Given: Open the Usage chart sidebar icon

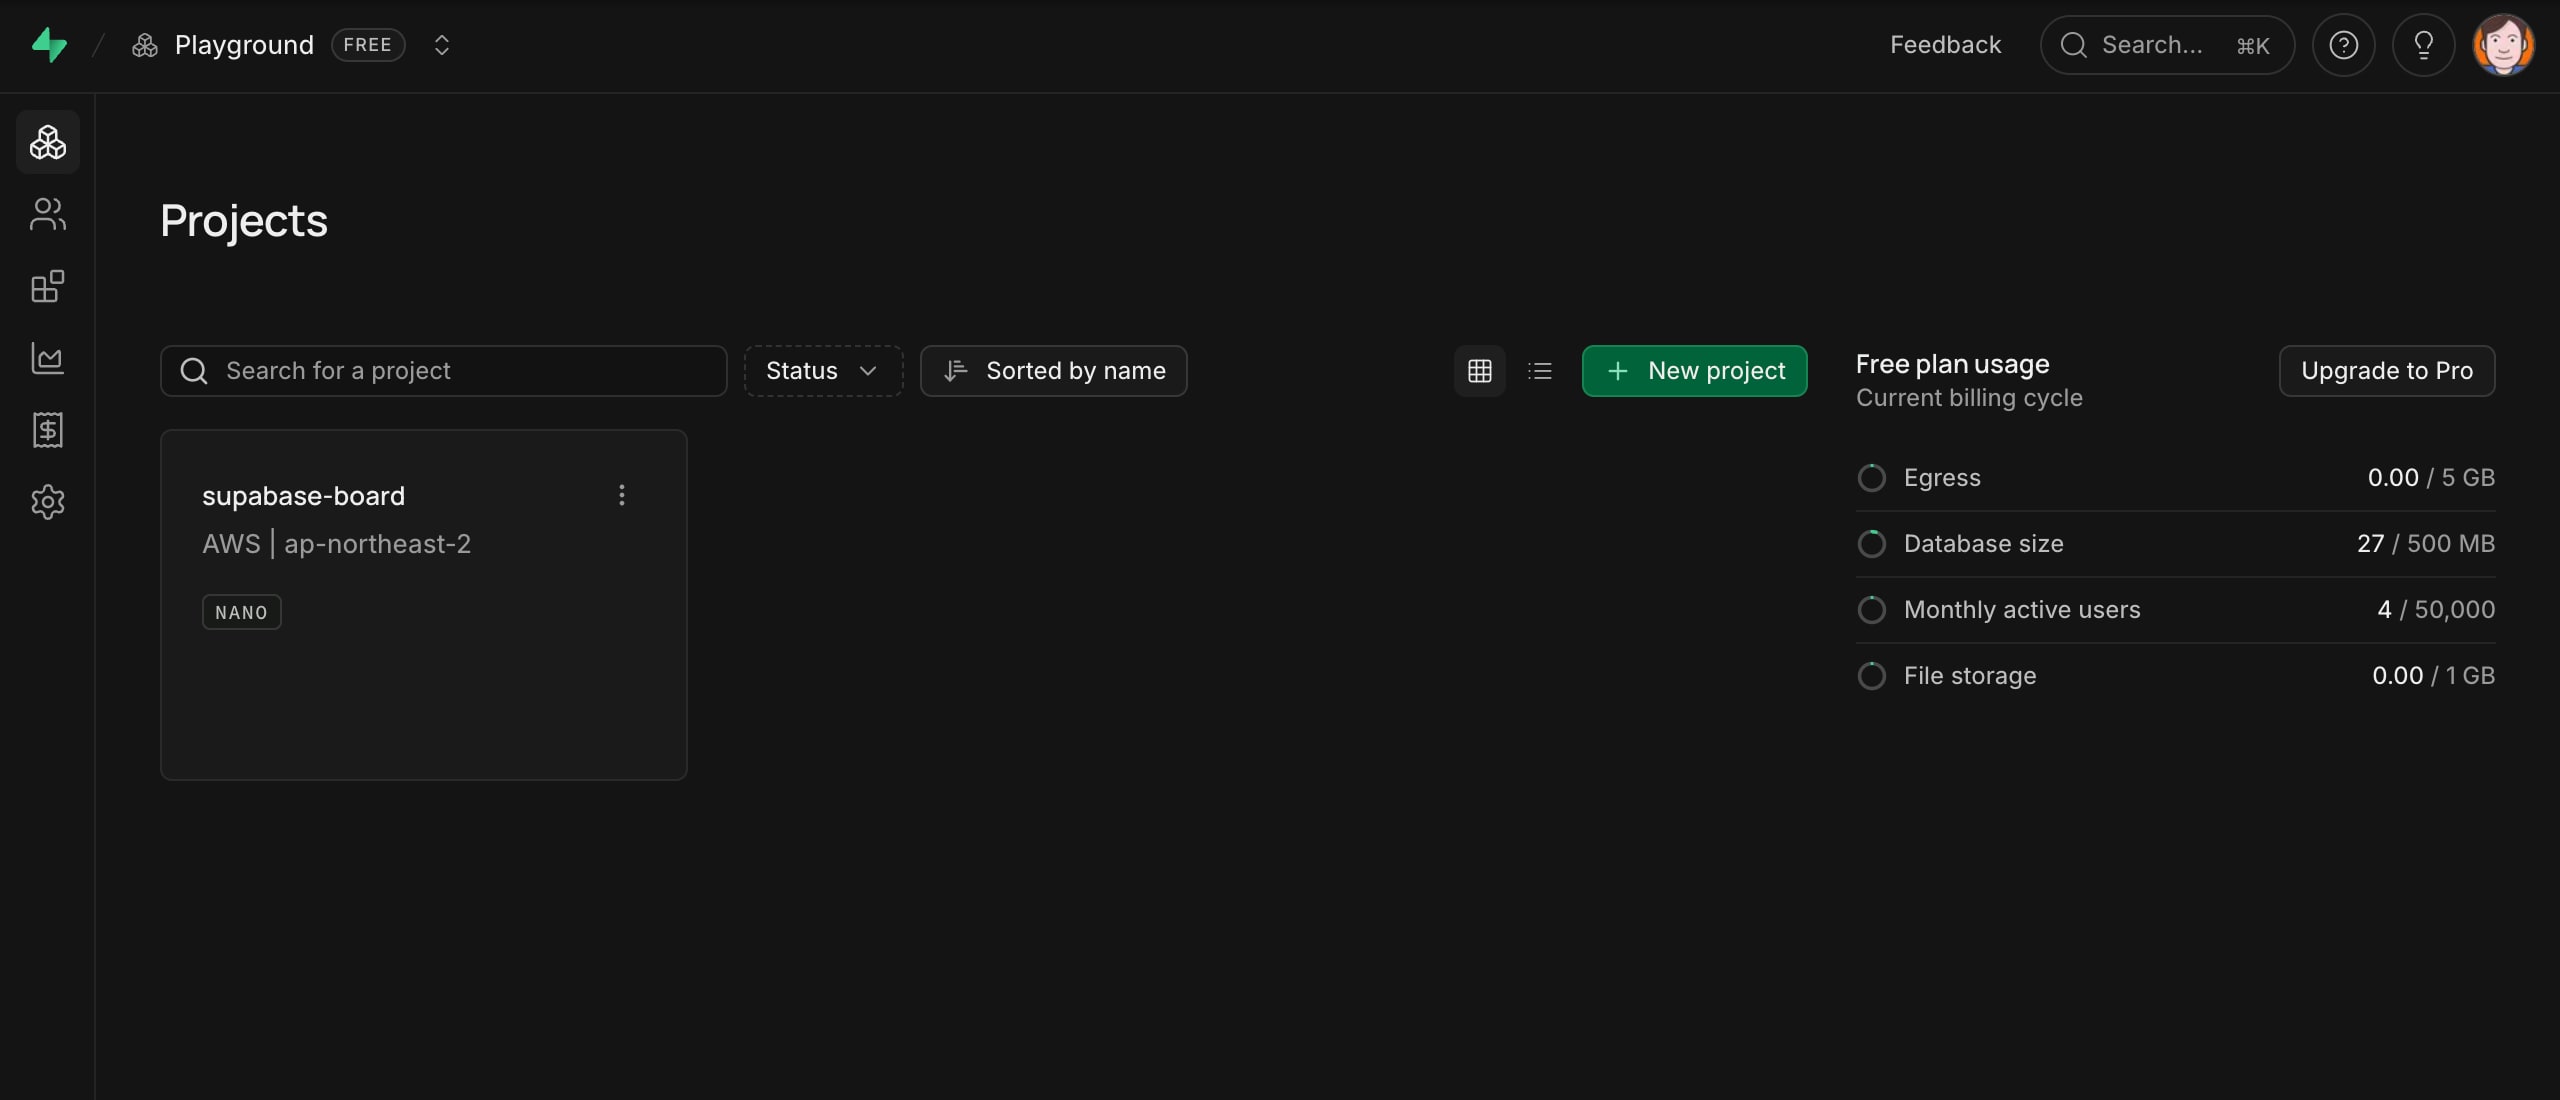Looking at the screenshot, I should coord(48,358).
